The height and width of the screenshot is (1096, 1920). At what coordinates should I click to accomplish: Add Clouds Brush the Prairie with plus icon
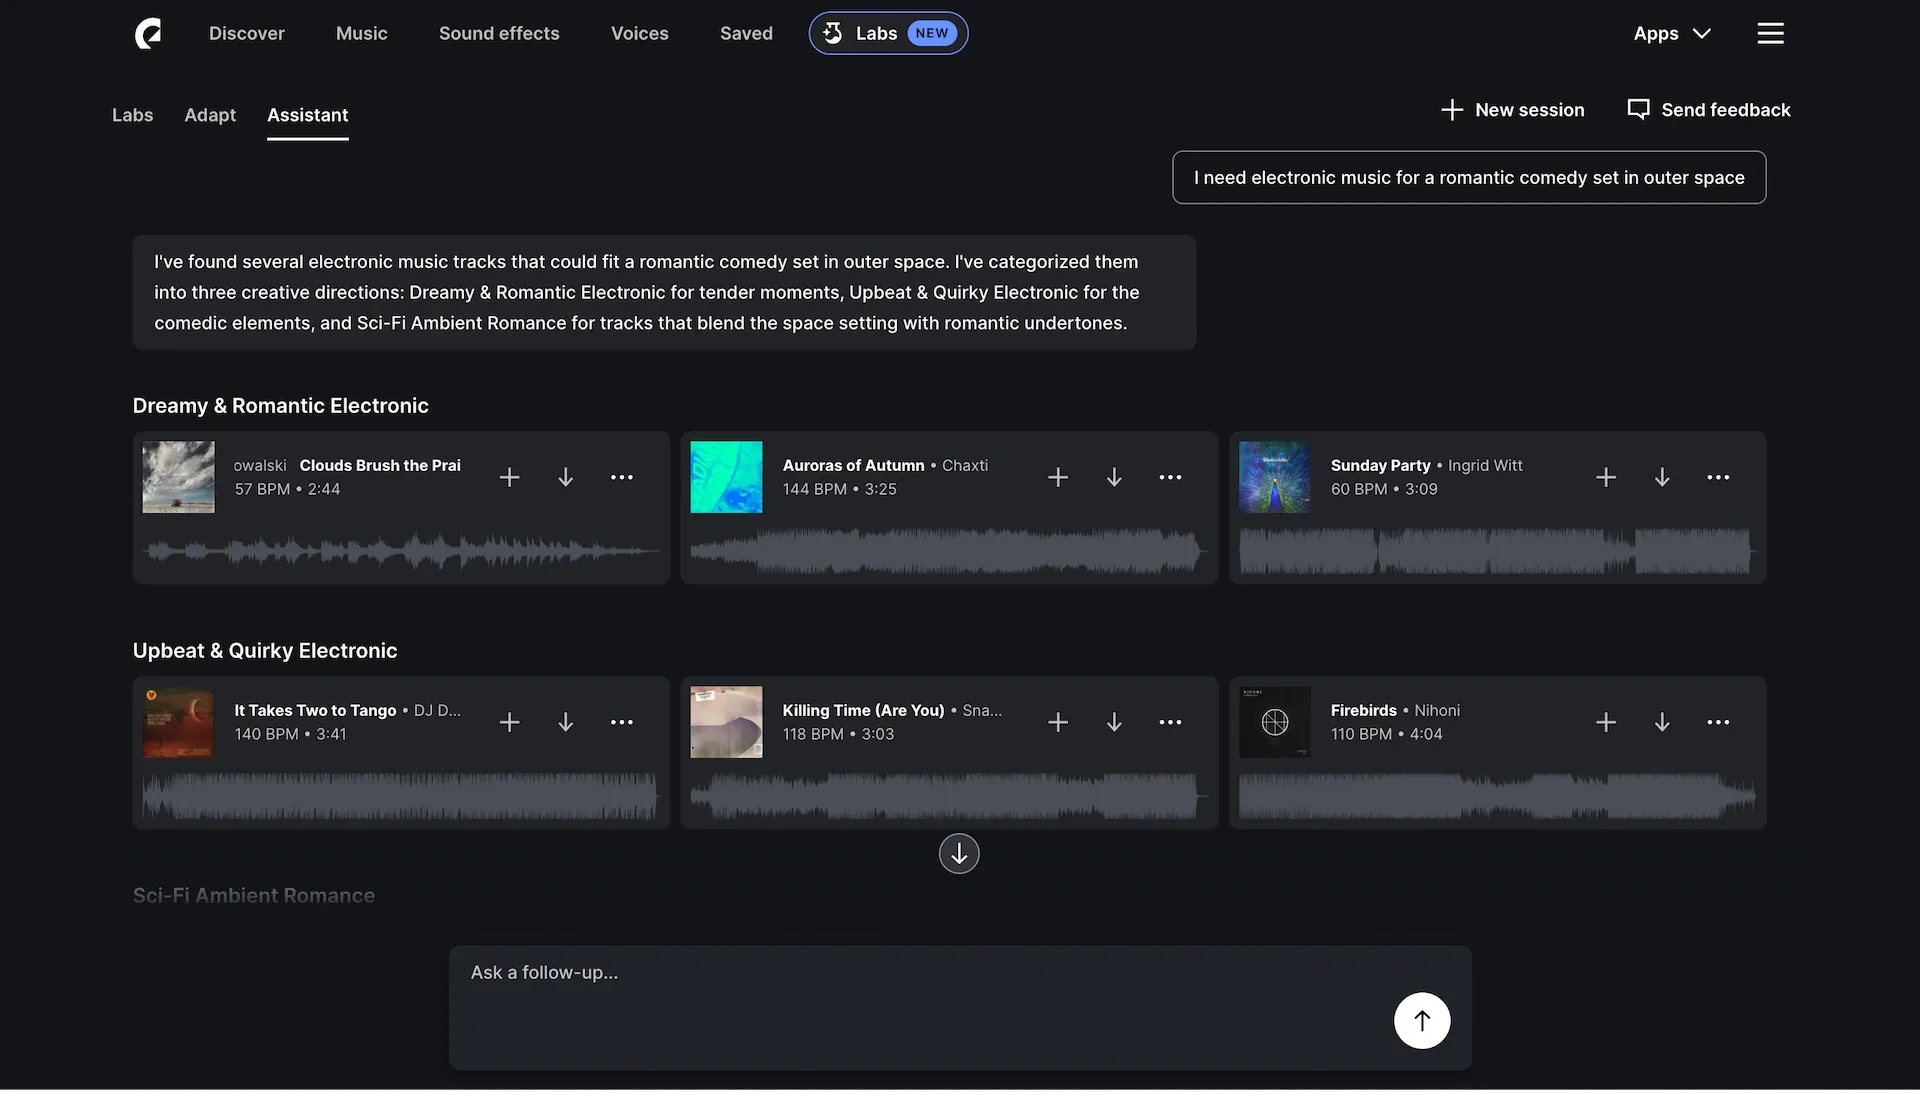(x=509, y=478)
